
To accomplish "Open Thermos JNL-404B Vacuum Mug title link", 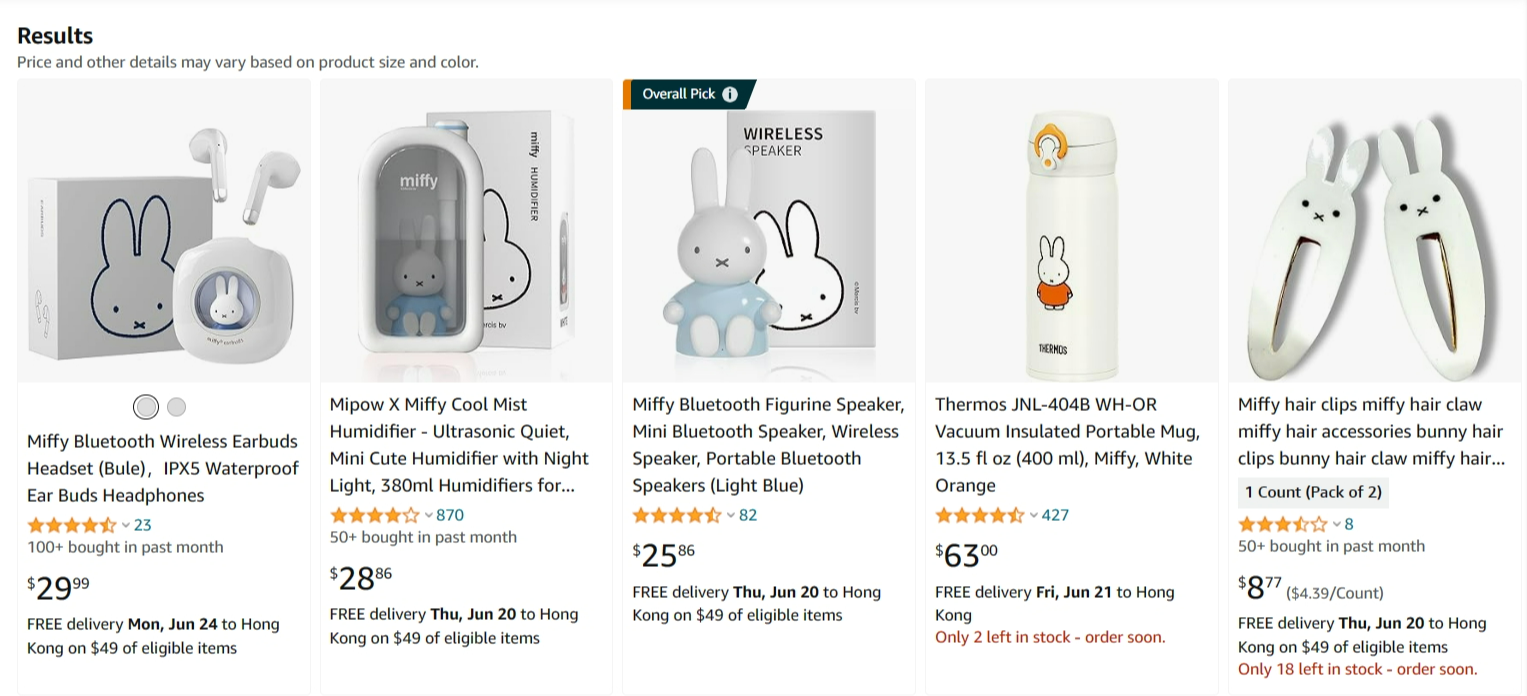I will [1066, 445].
